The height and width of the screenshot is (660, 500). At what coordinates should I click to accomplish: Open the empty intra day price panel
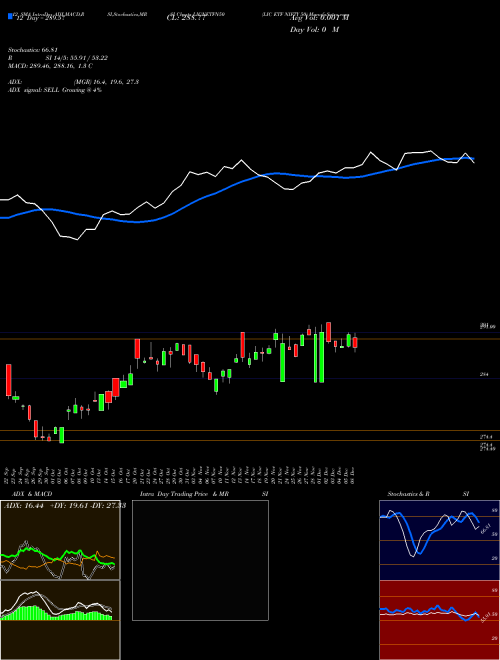tap(200, 560)
